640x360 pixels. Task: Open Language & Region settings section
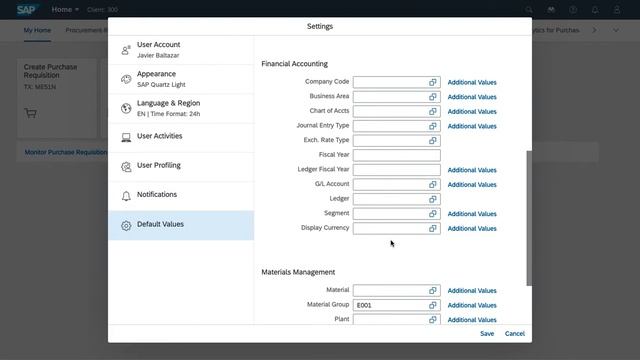[181, 109]
